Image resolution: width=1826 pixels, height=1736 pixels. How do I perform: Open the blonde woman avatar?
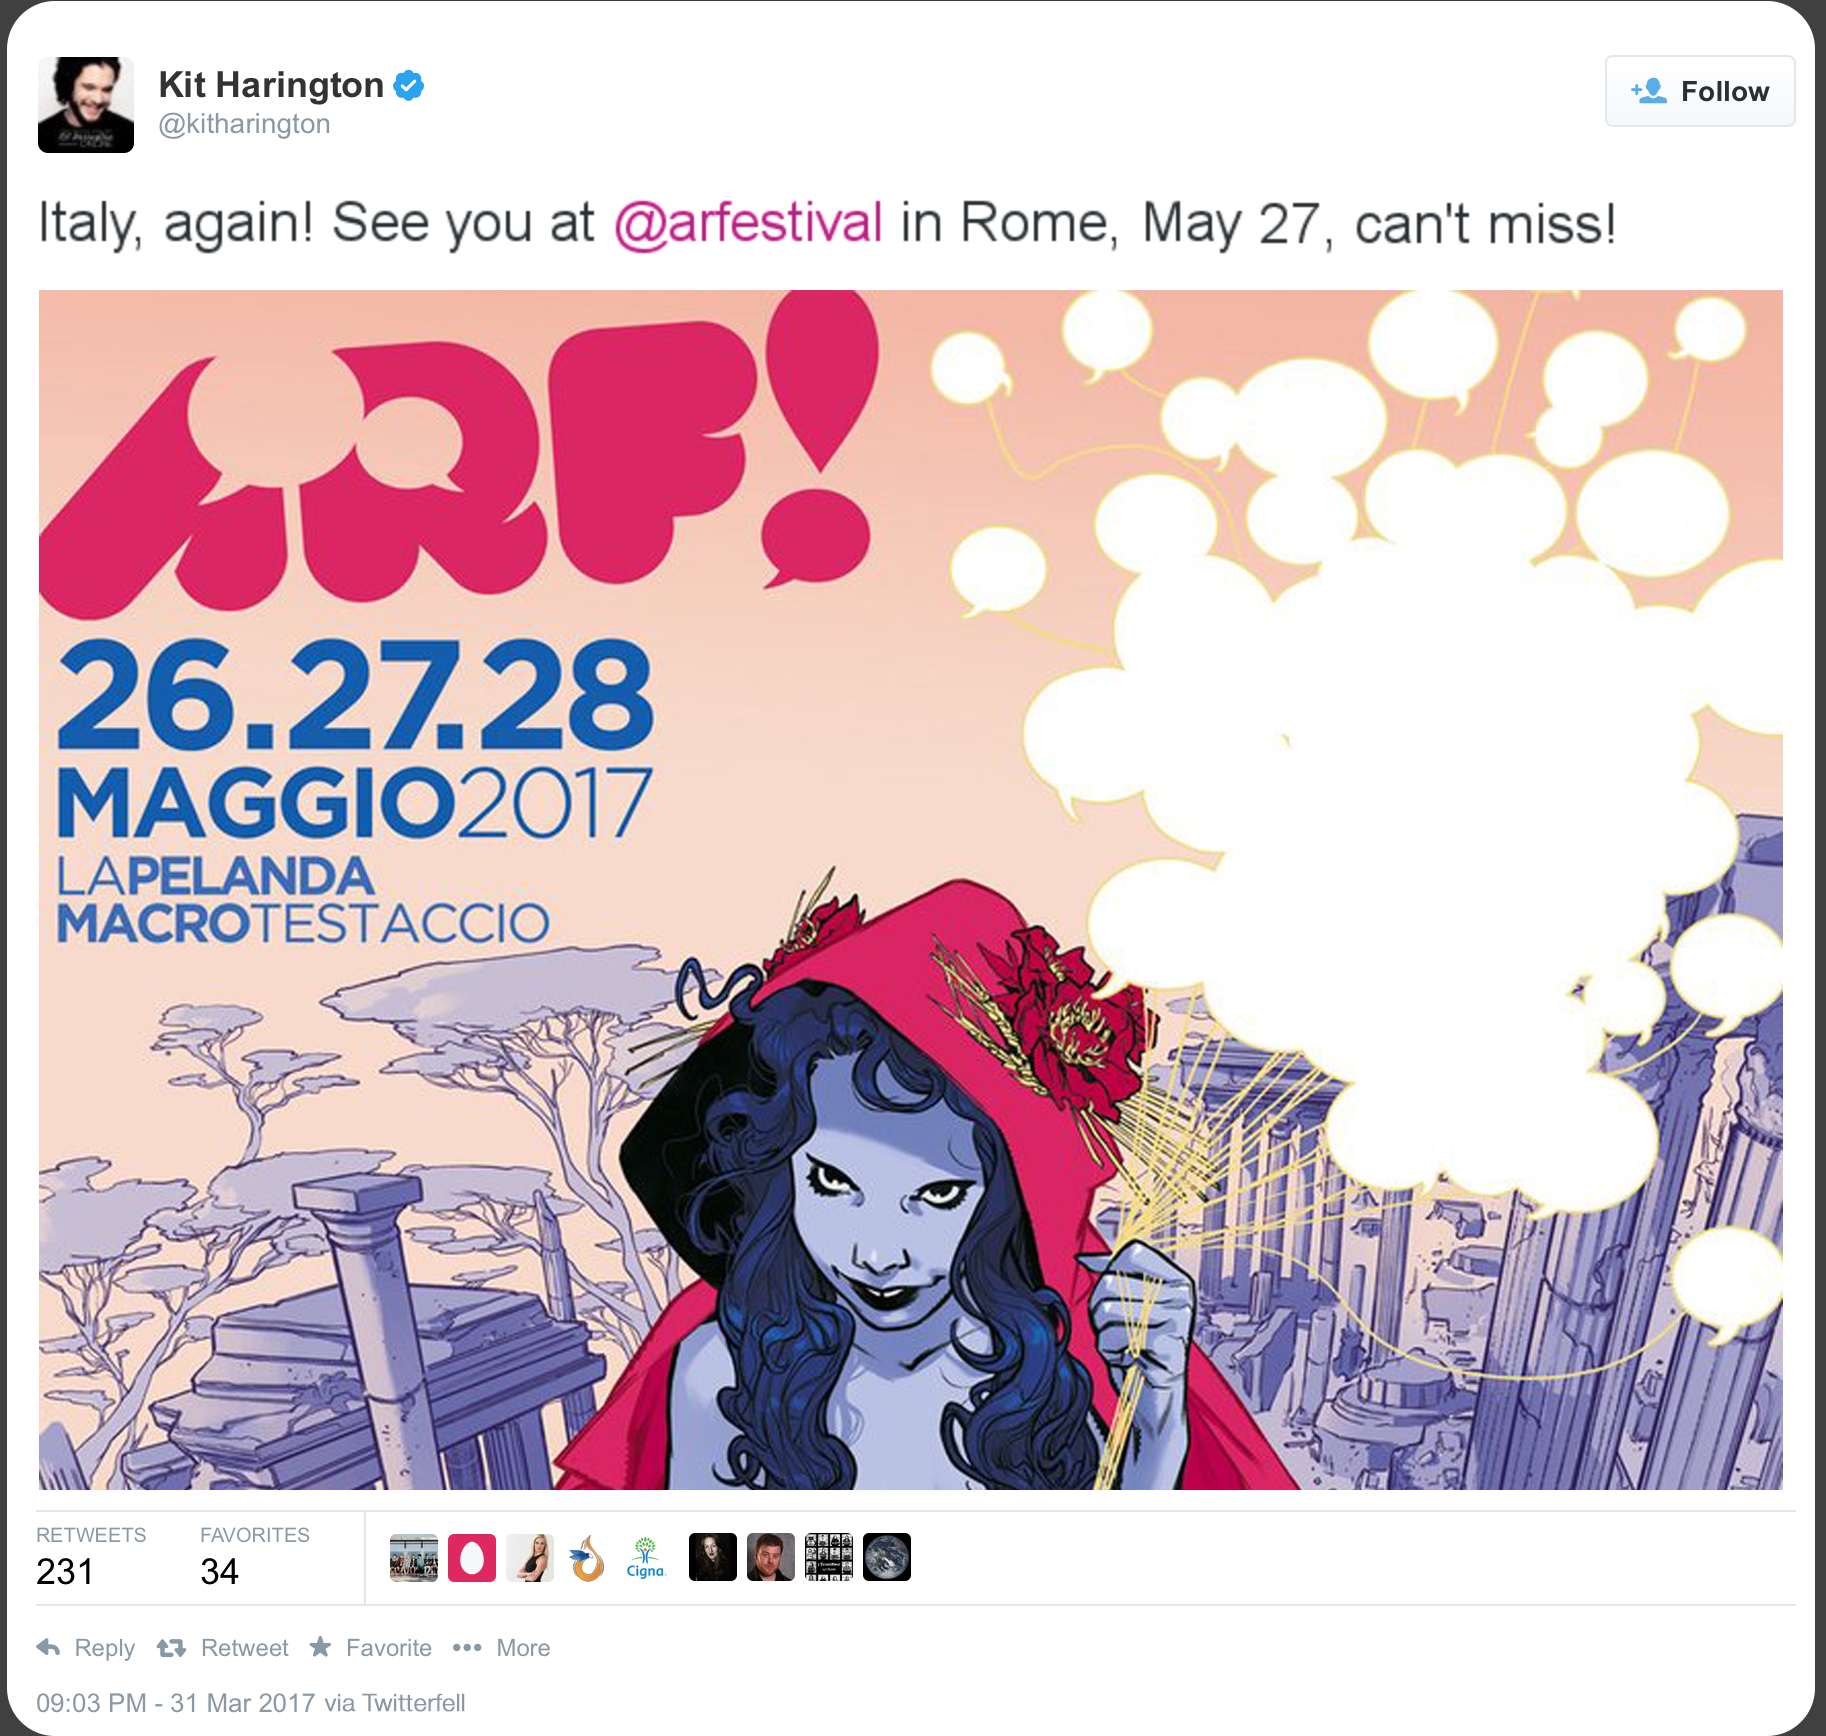[530, 1557]
